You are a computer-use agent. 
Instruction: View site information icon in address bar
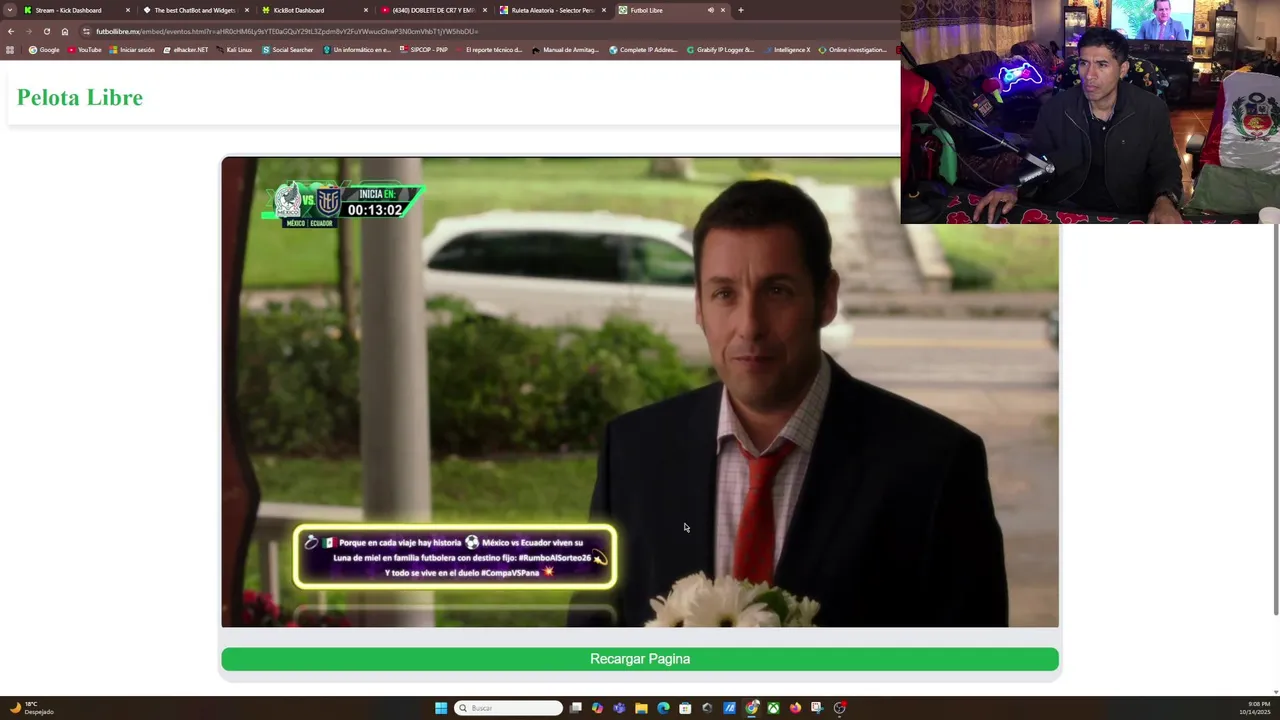[87, 31]
